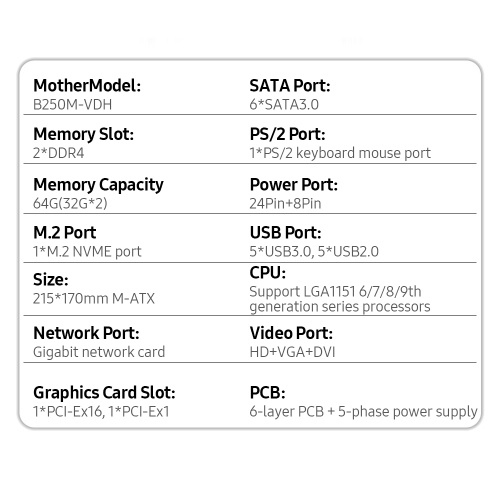Screen dimensions: 500x500
Task: Click the 5*USB3.0, 5*USB2.0 text
Action: click(314, 252)
